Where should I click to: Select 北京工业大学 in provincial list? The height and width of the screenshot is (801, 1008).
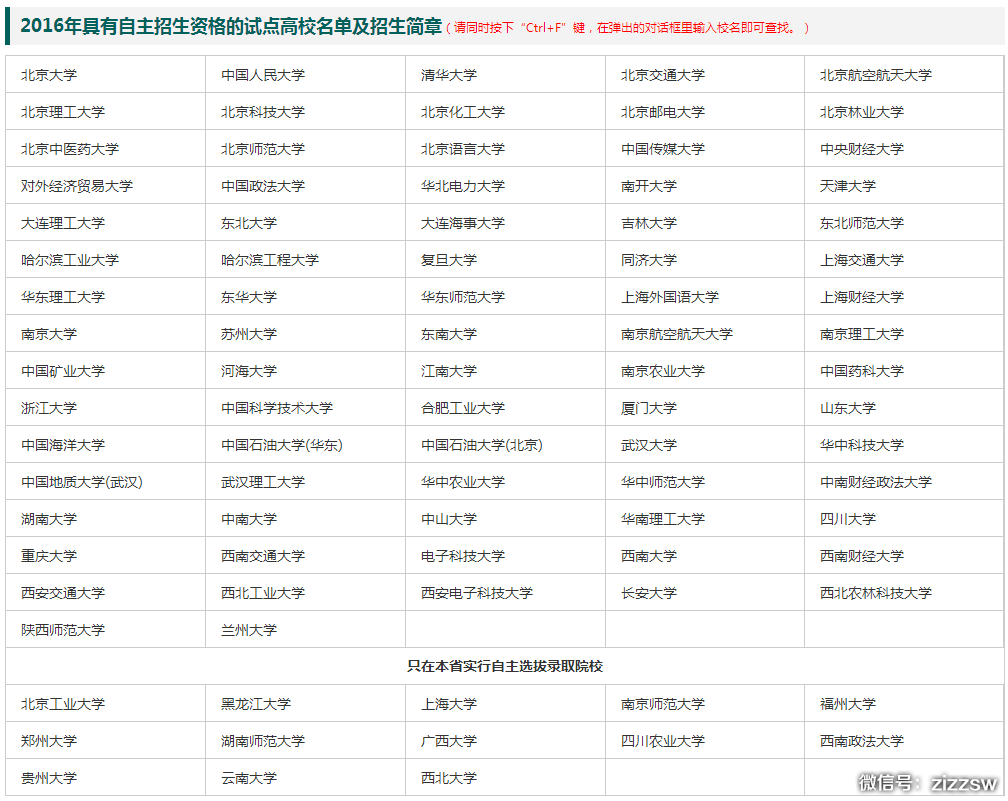click(63, 704)
